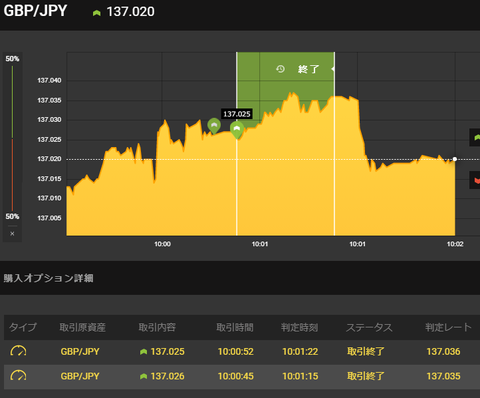
Task: Click expiry time 10:01:22
Action: coord(300,352)
